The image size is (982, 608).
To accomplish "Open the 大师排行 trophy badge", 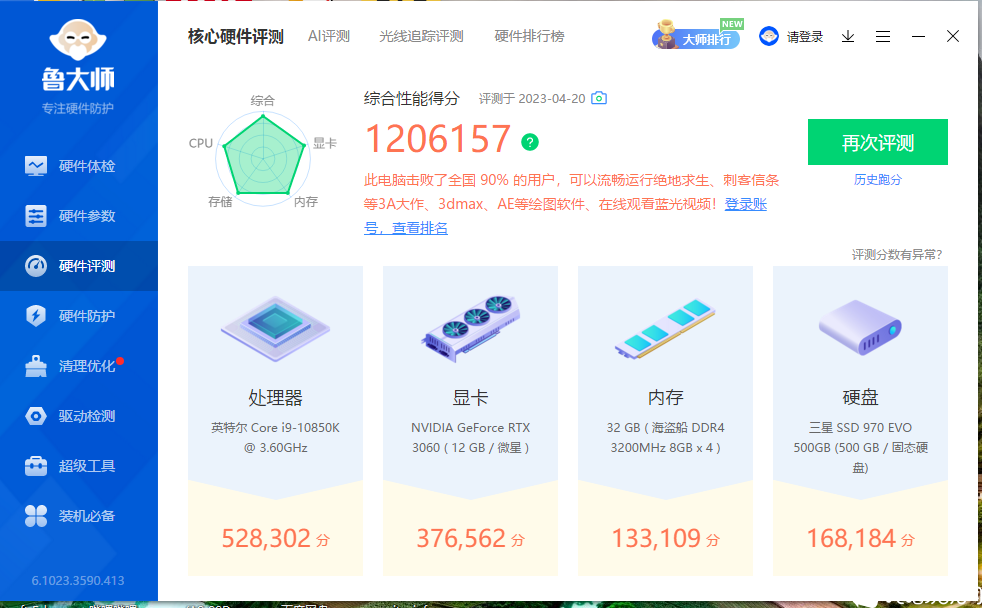I will (698, 35).
